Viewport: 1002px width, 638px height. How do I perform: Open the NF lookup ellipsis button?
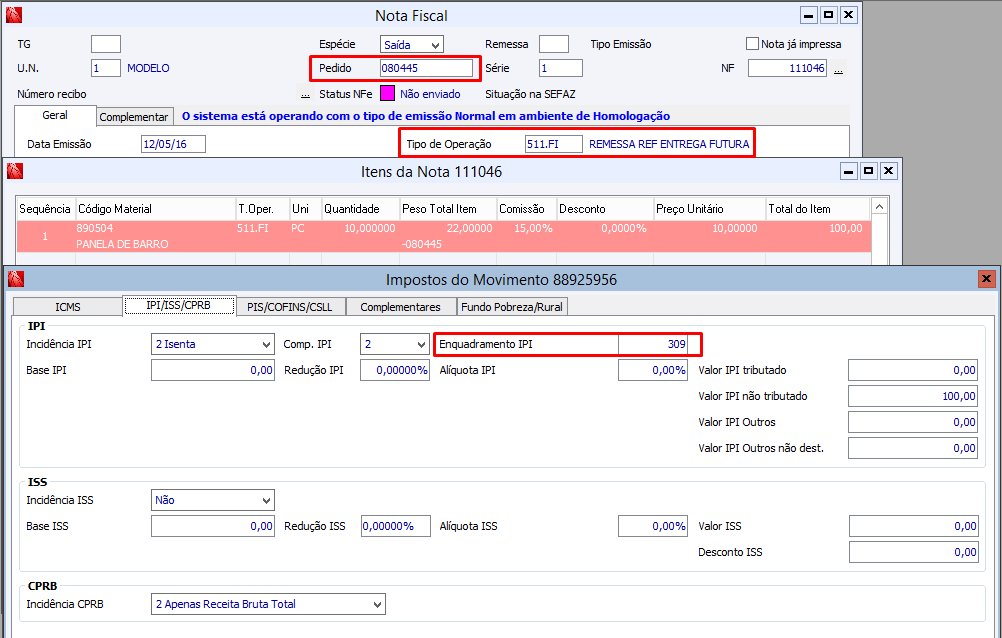click(x=838, y=68)
